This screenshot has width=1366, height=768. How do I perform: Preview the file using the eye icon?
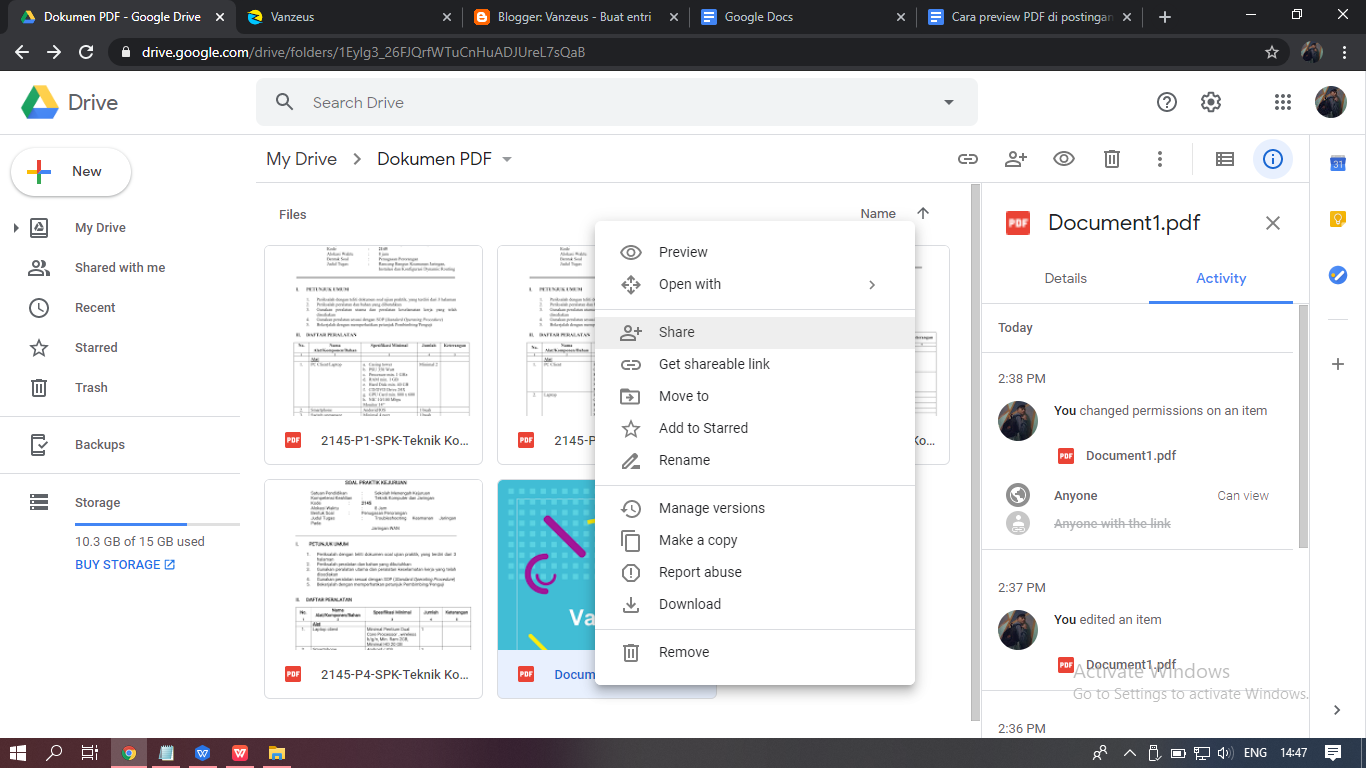click(x=1063, y=159)
